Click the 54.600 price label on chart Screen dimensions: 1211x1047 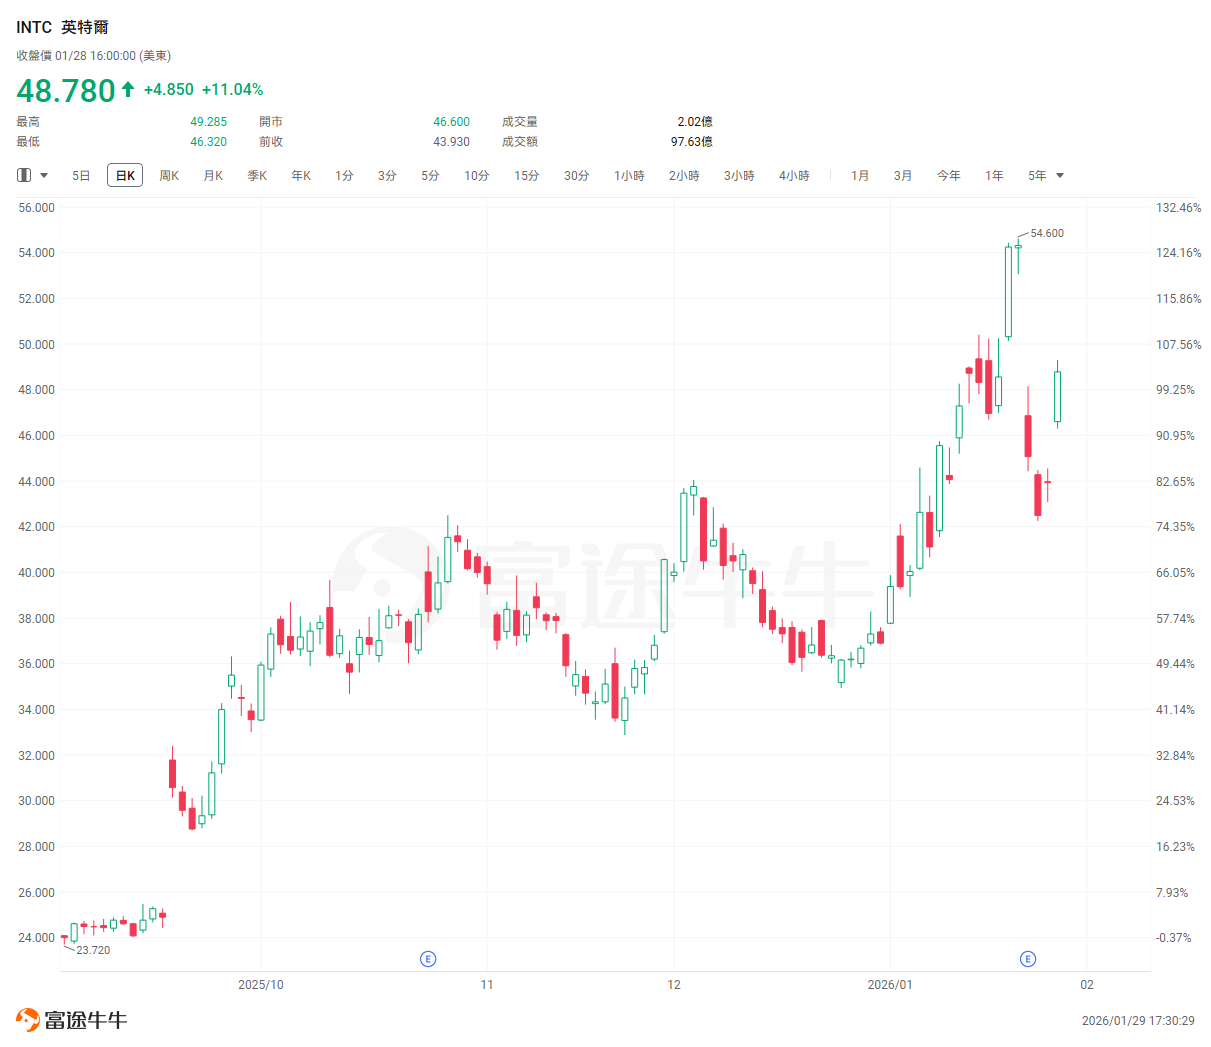1047,233
